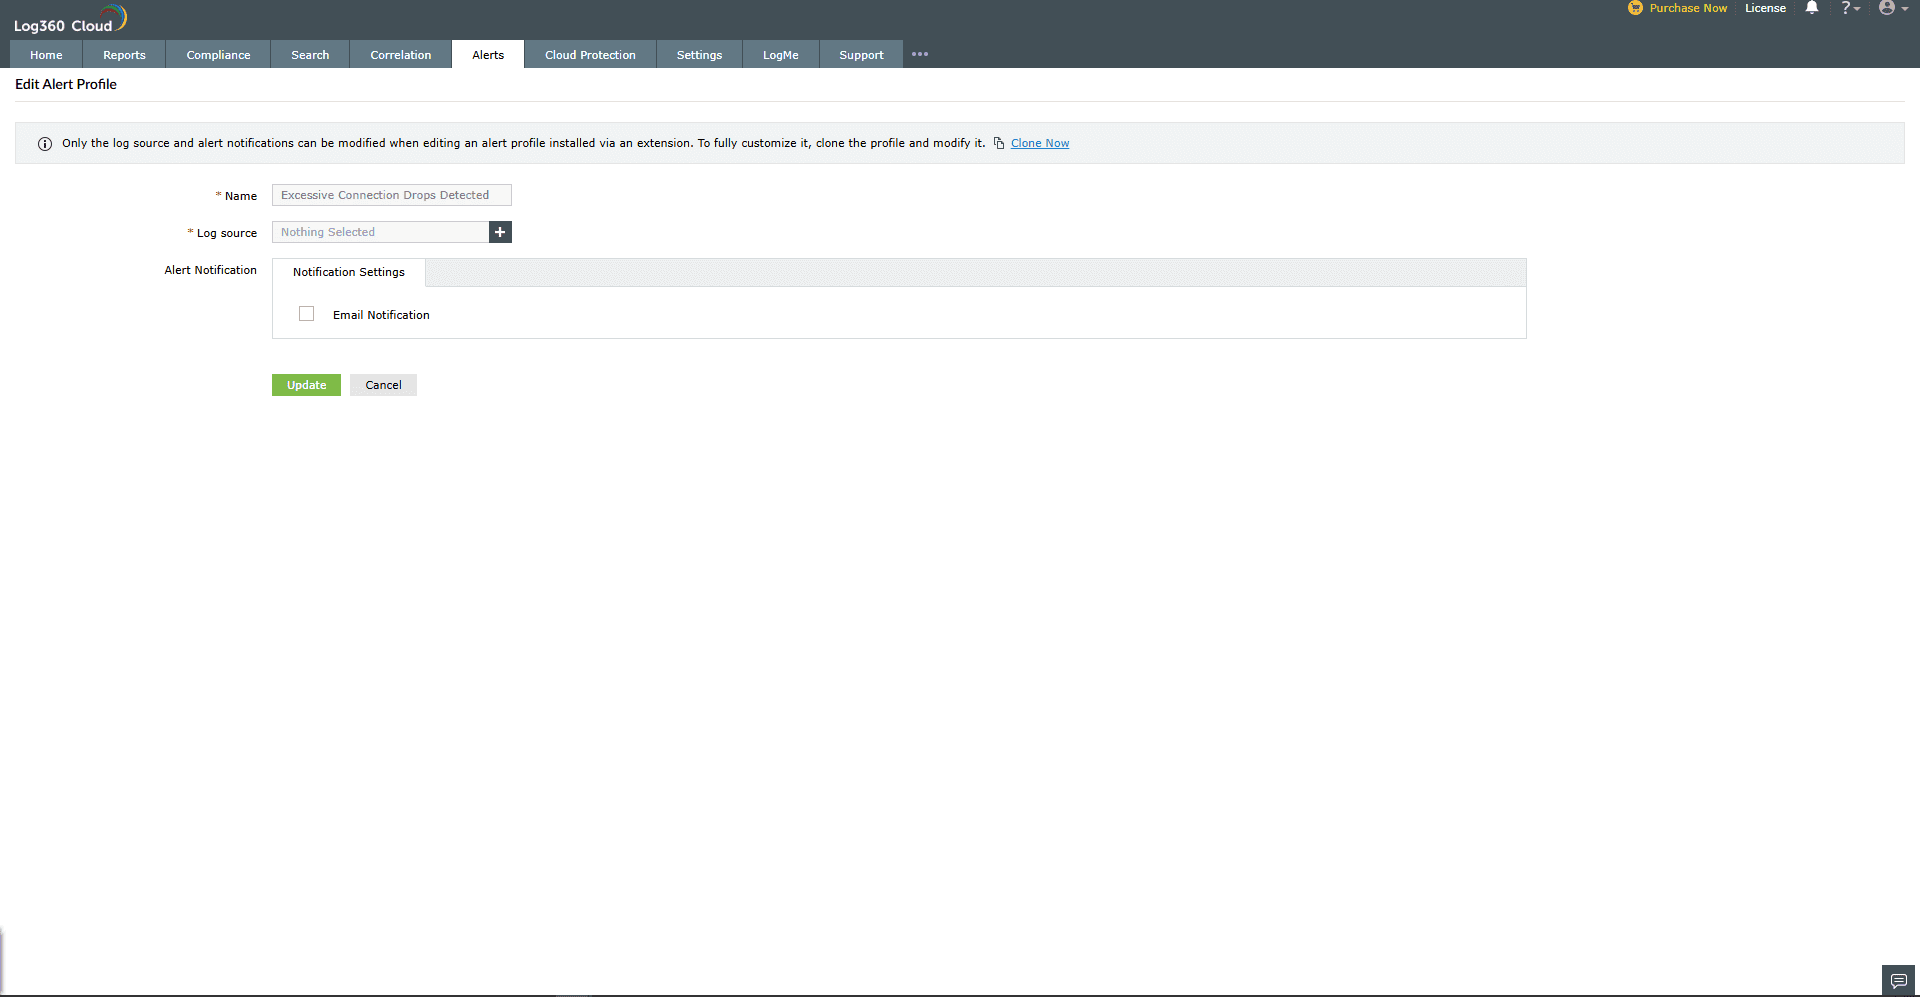Enable the Email Notification checkbox
Image resolution: width=1920 pixels, height=997 pixels.
306,313
